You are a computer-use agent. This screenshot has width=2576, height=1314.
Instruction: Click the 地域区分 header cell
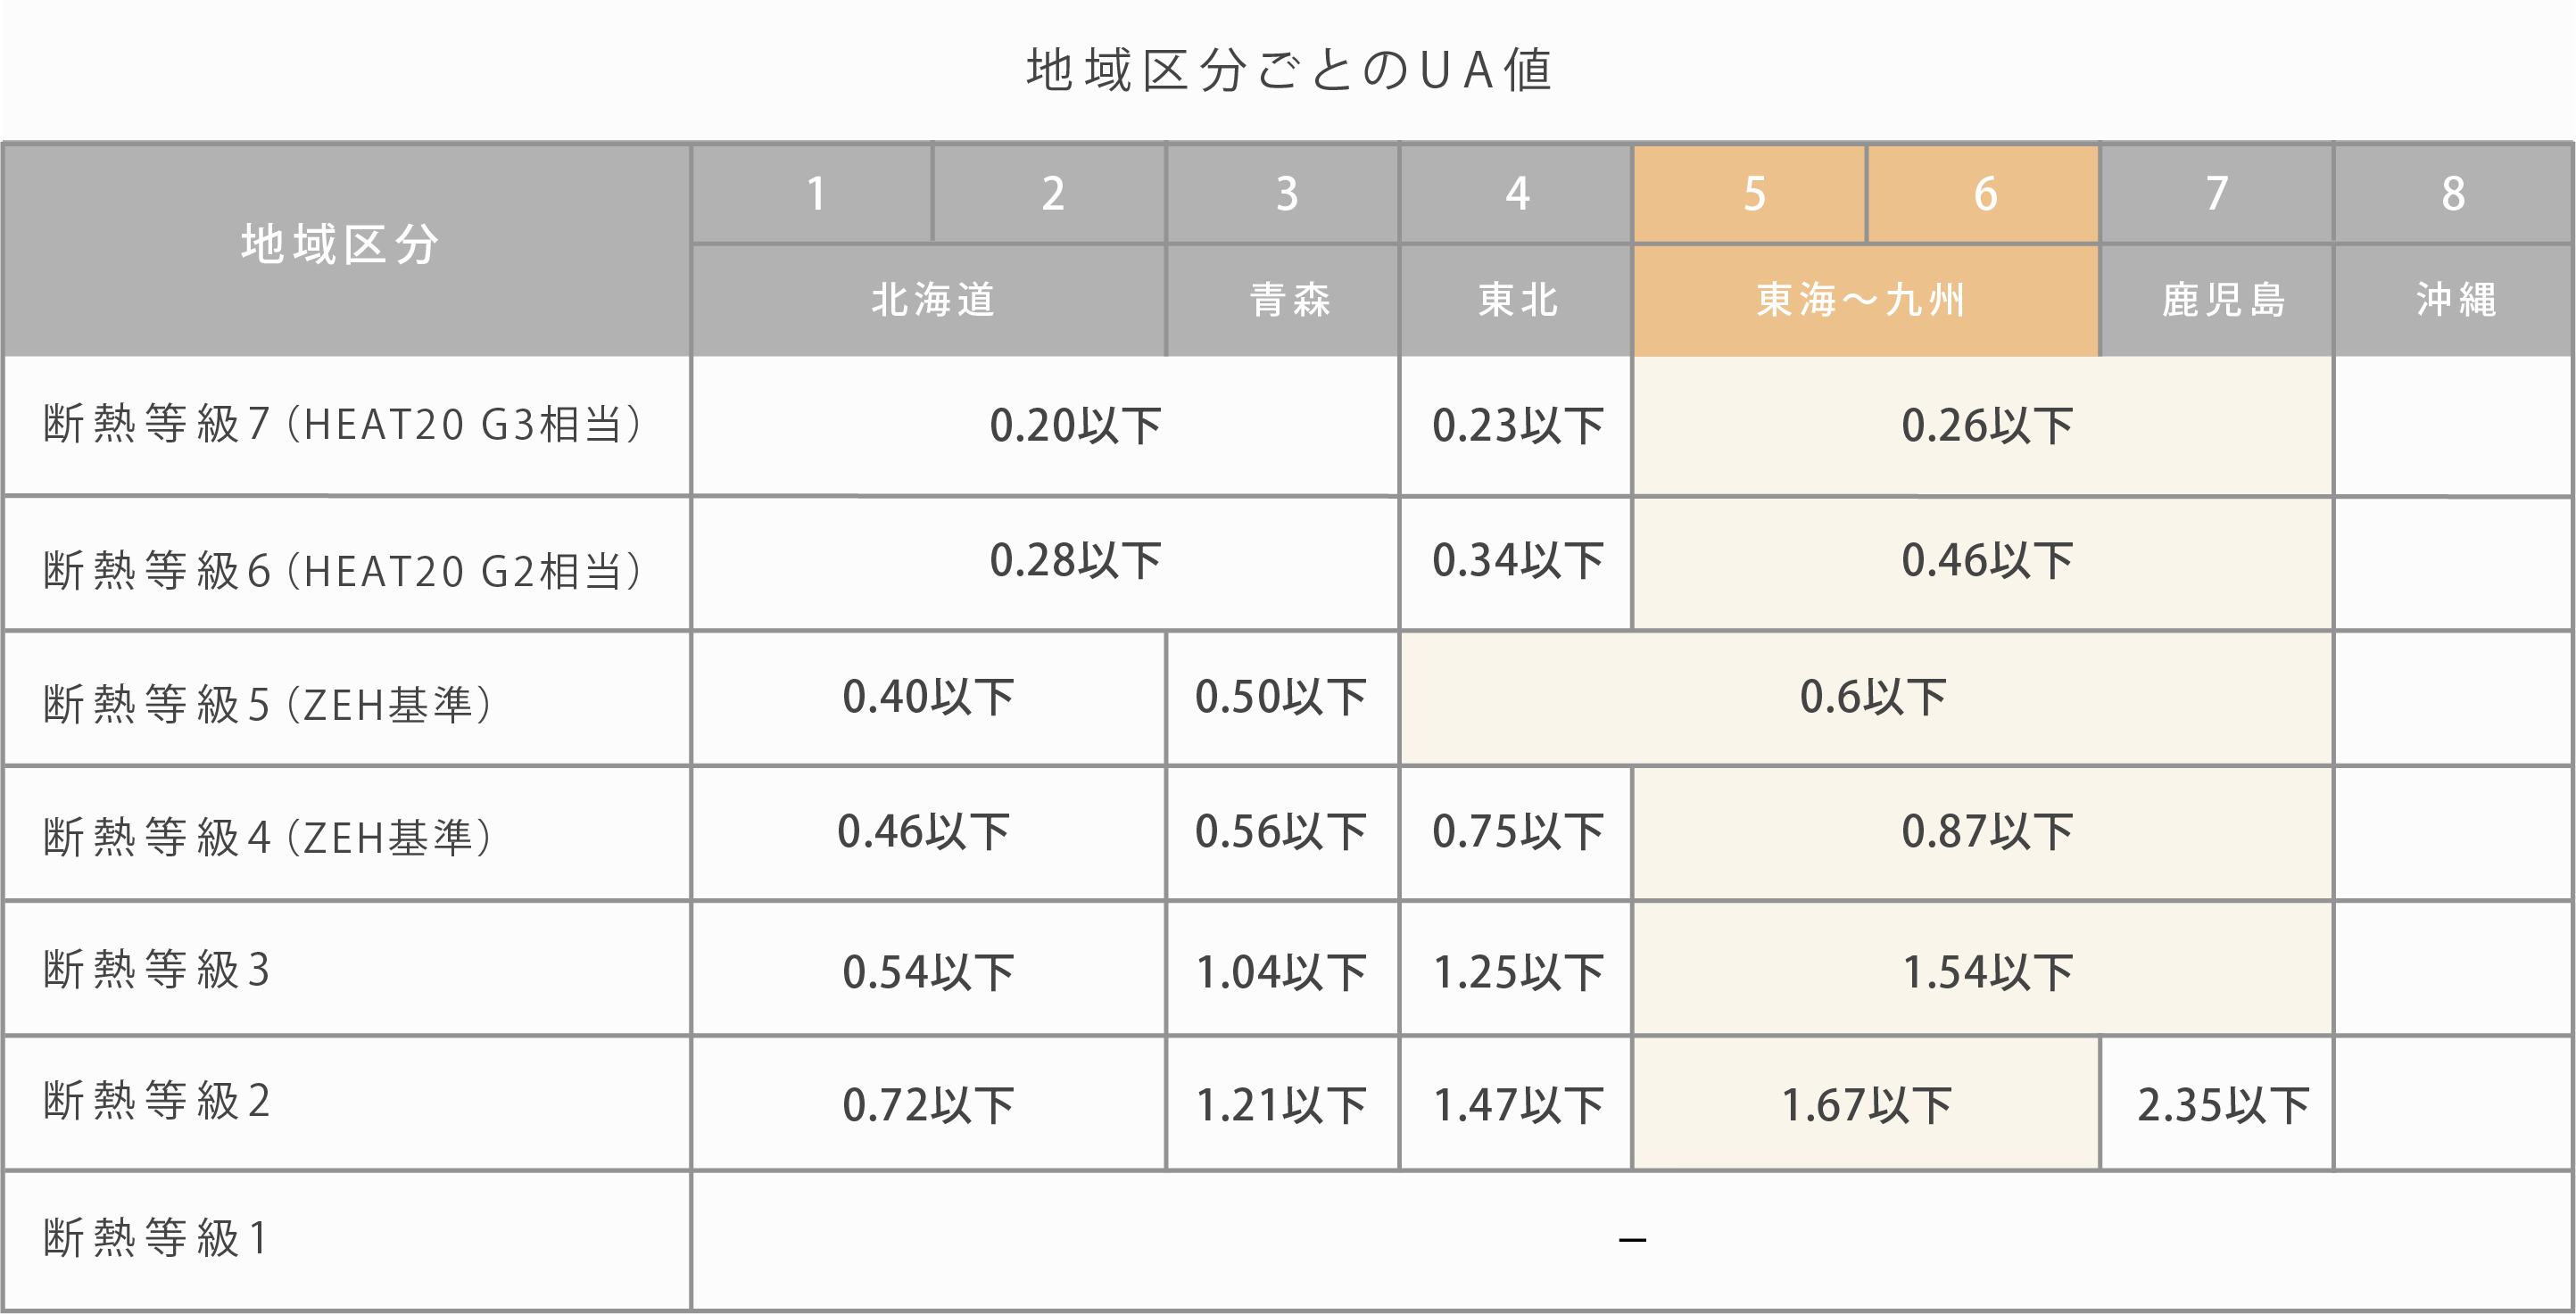pyautogui.click(x=346, y=249)
